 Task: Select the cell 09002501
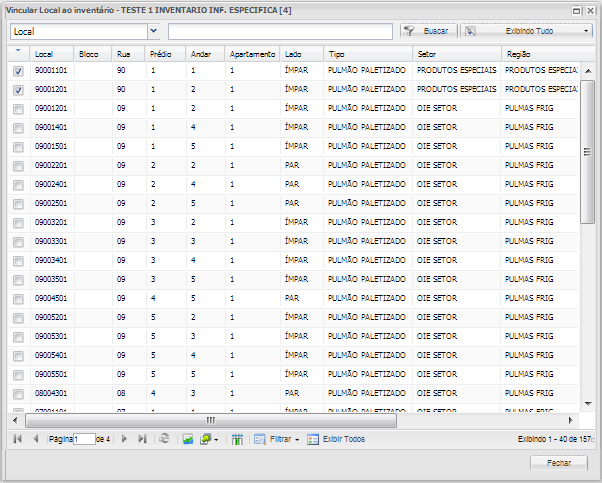51,203
